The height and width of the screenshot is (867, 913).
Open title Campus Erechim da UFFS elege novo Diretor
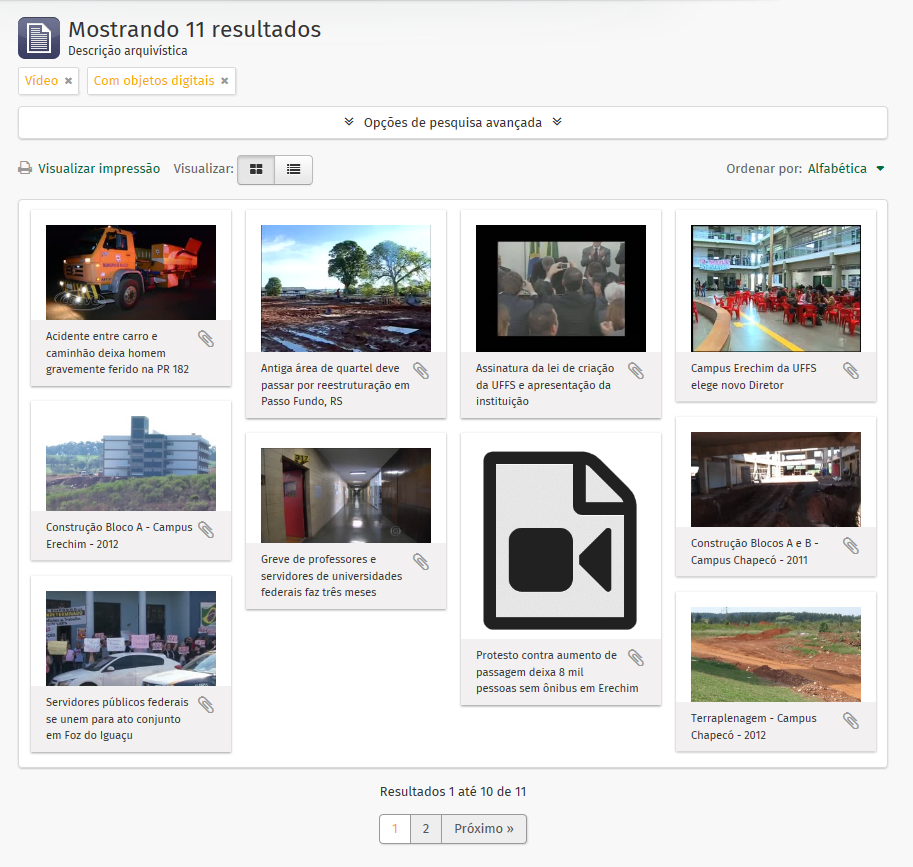click(x=753, y=377)
